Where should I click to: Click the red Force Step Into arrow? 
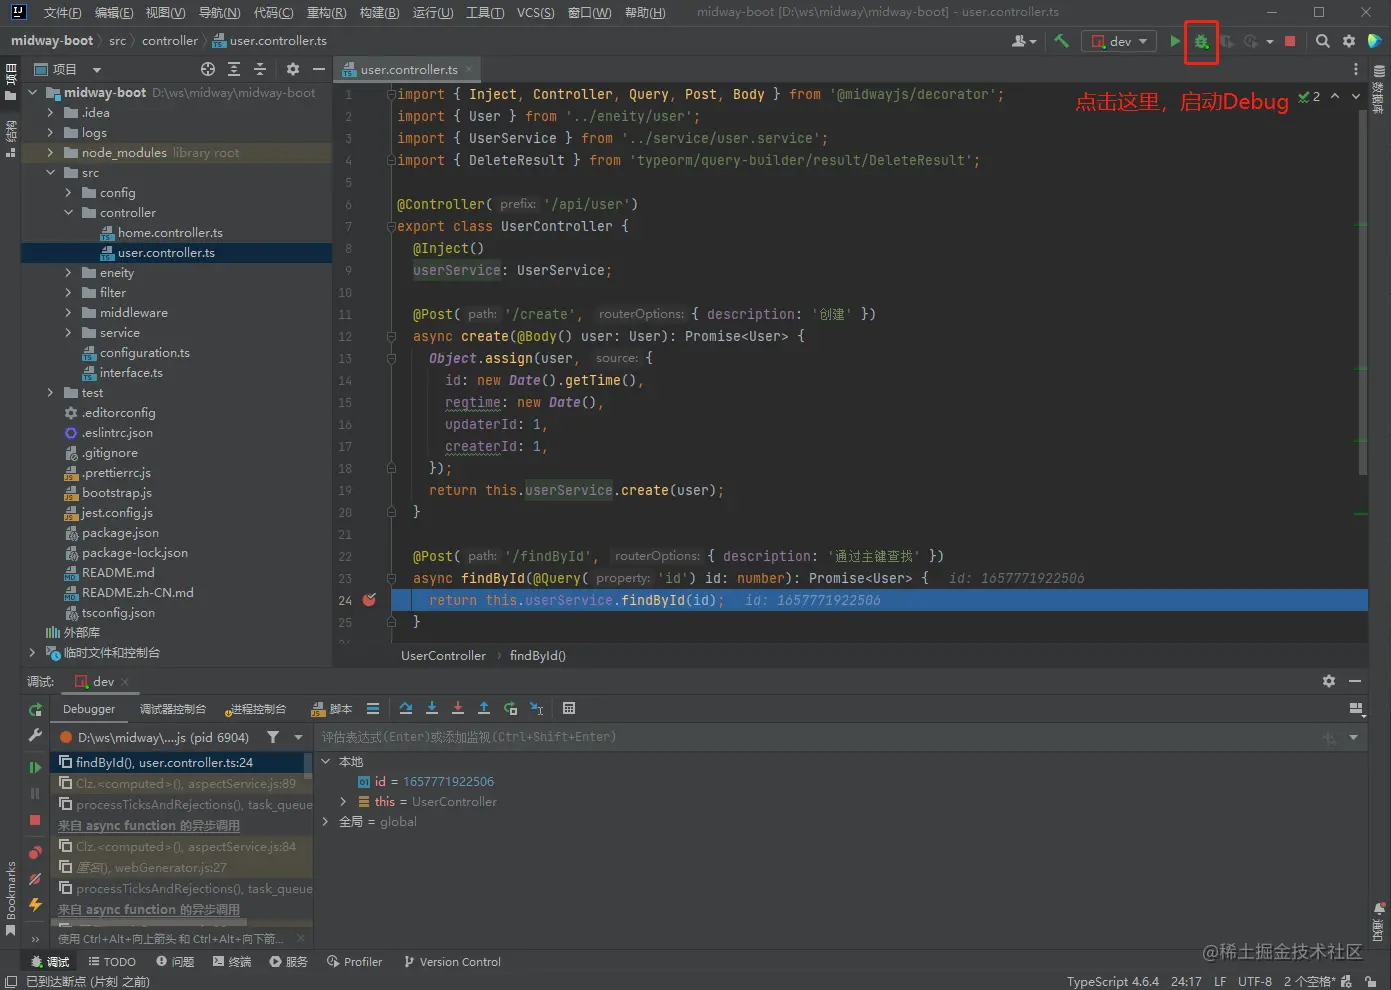pyautogui.click(x=458, y=708)
